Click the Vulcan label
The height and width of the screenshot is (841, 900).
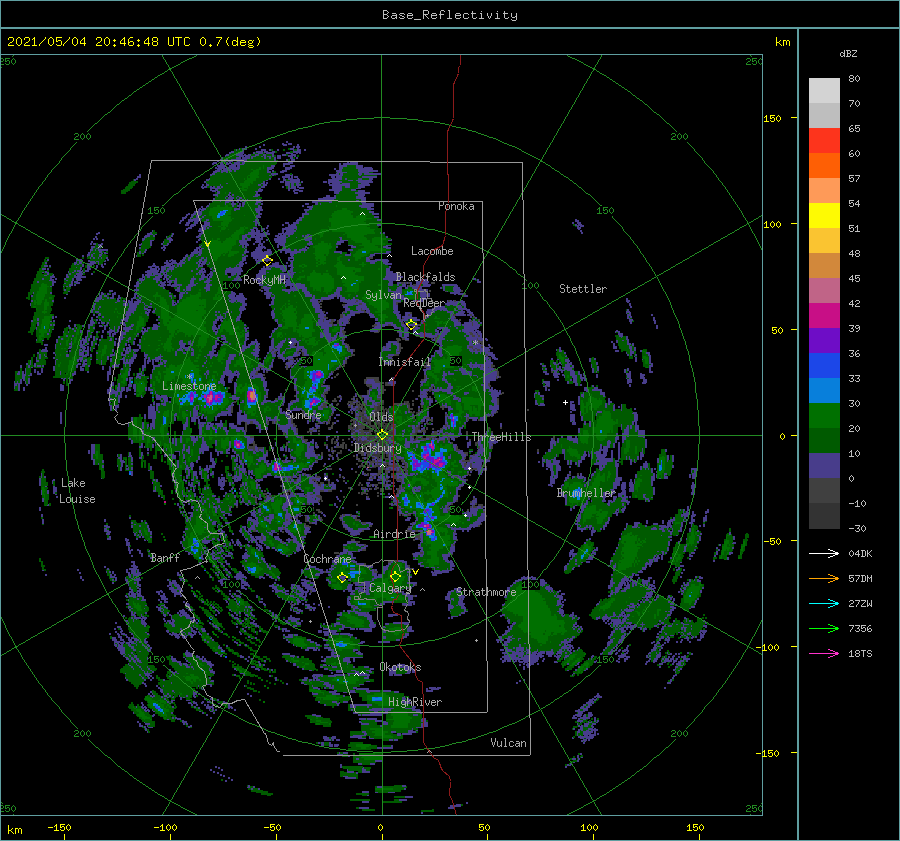(509, 743)
